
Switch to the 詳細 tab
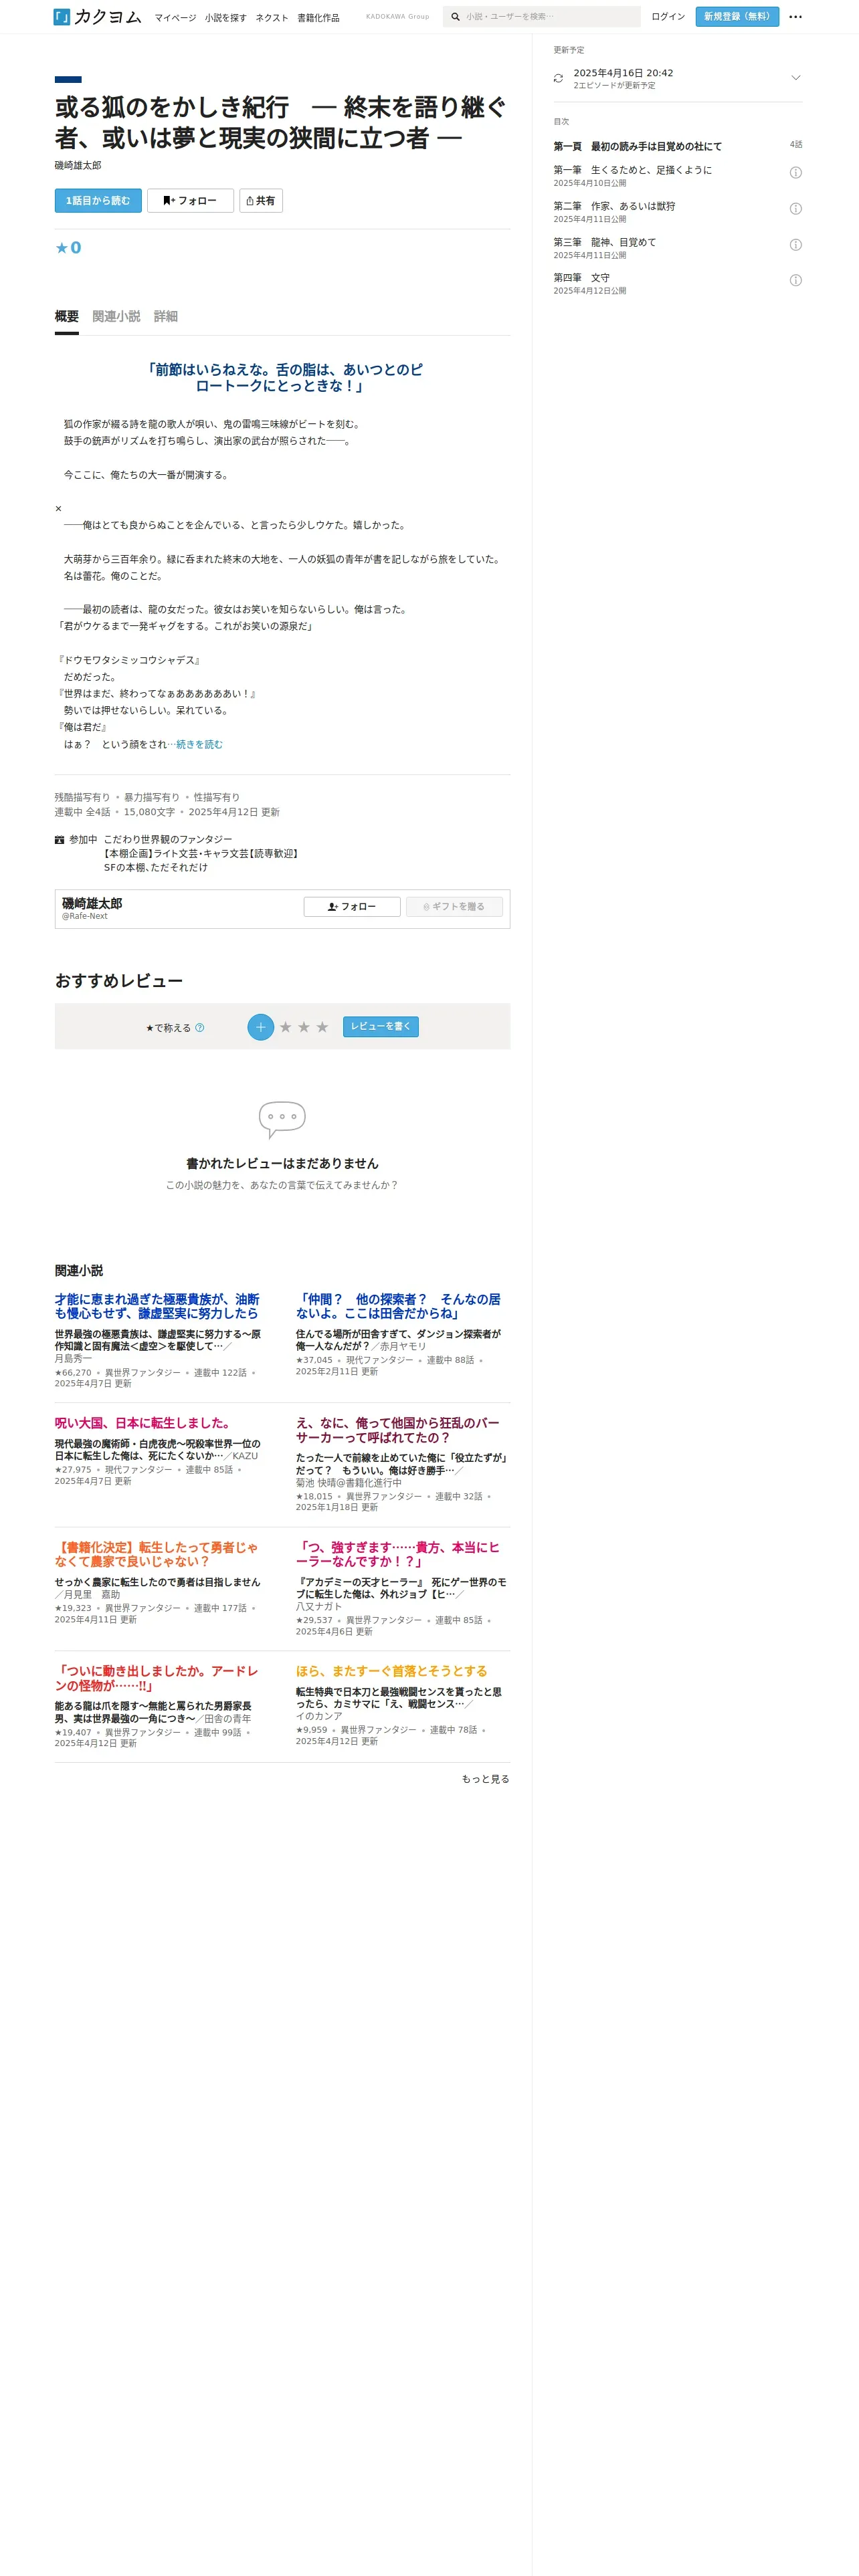[x=166, y=317]
